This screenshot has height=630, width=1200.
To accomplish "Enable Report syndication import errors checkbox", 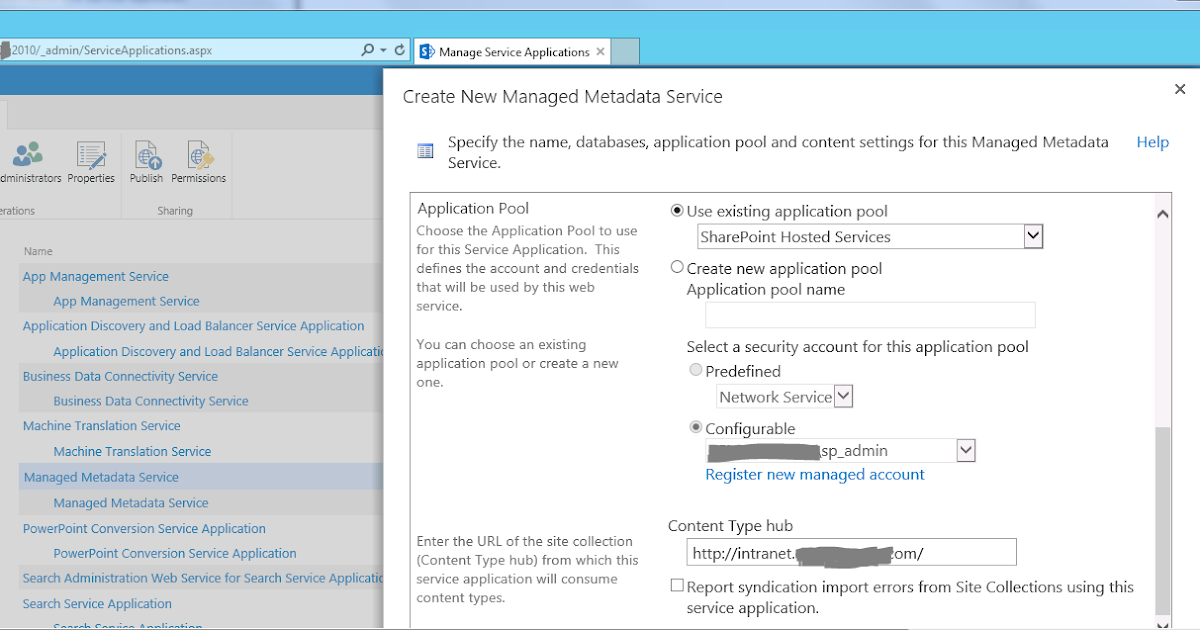I will coord(677,585).
